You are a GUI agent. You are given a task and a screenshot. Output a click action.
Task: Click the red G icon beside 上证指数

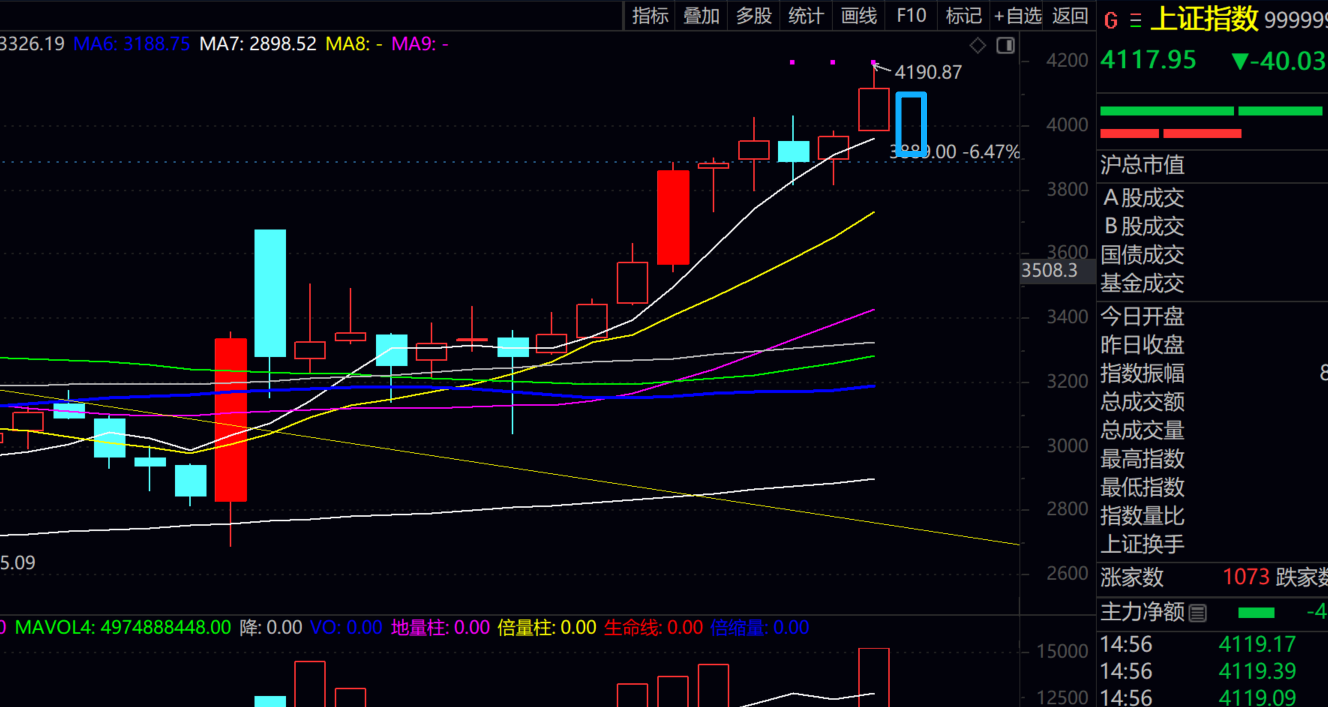point(1109,20)
